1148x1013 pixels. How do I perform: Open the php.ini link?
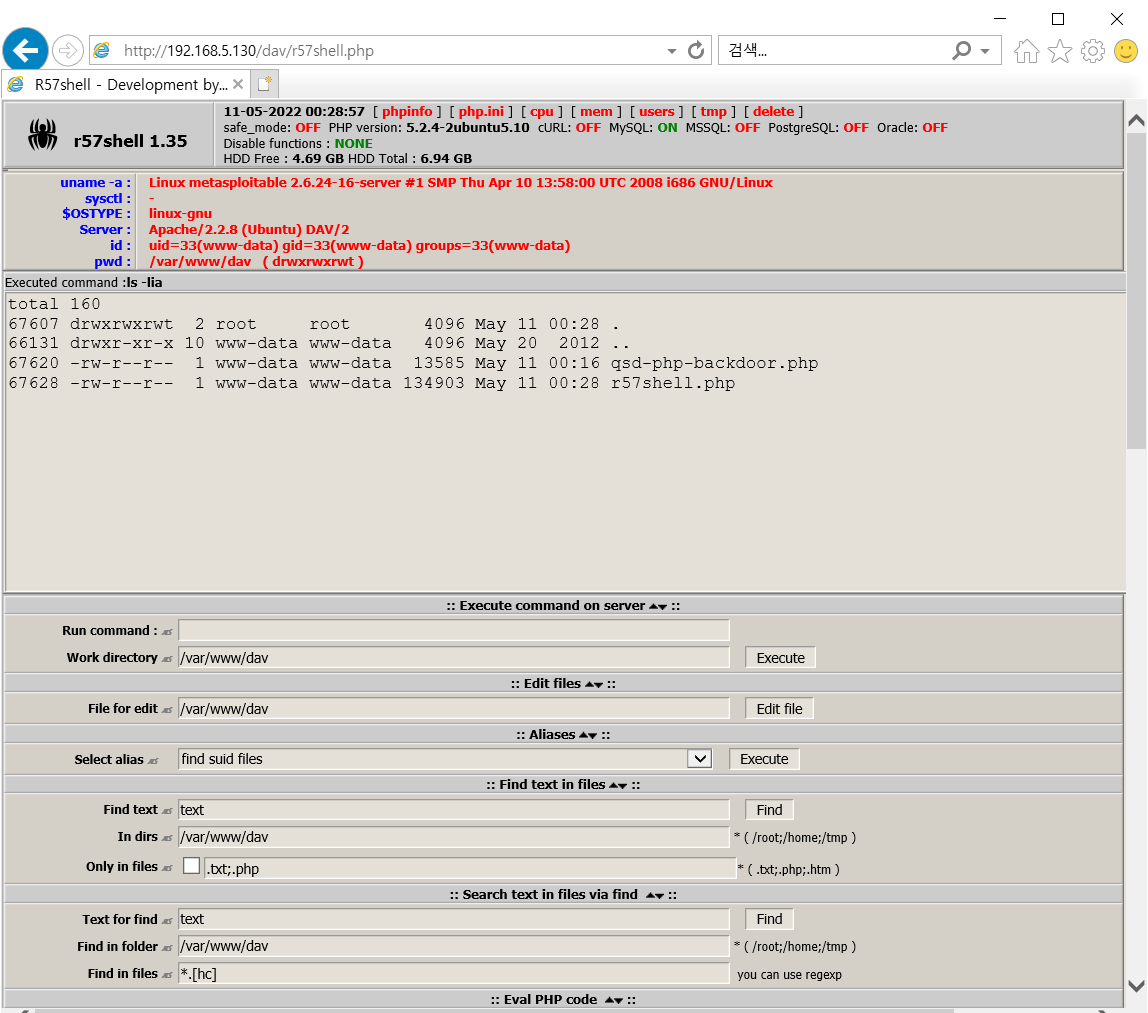coord(481,111)
